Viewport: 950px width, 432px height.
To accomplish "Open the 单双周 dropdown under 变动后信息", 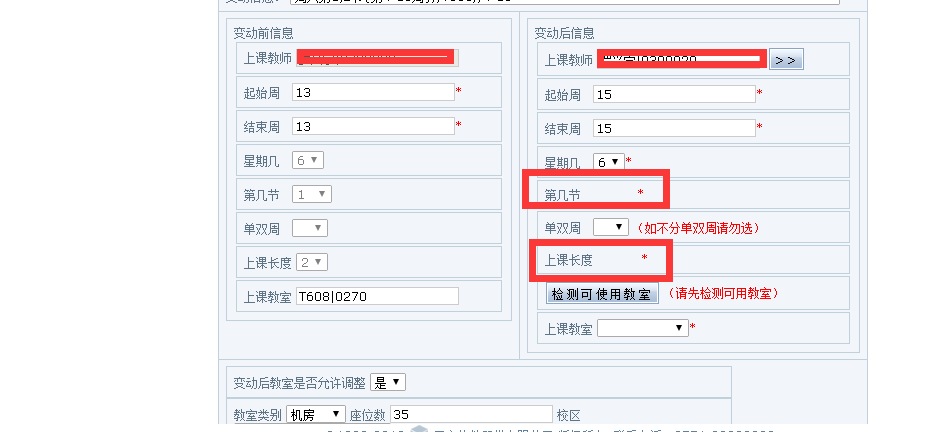I will (610, 228).
